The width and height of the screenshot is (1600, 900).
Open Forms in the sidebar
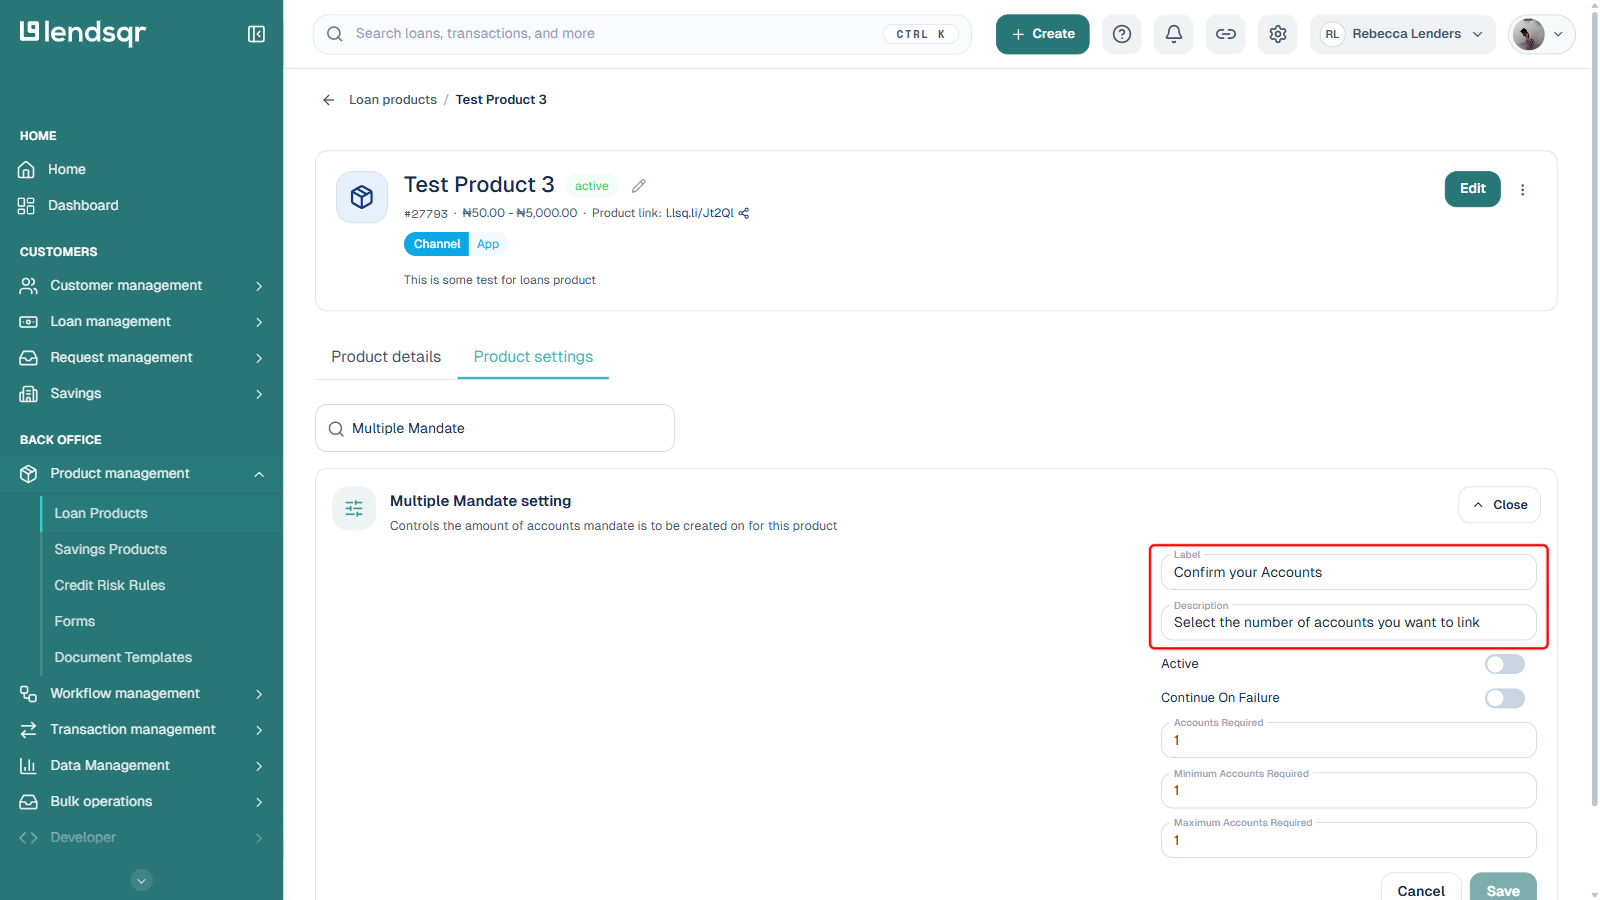(x=75, y=622)
